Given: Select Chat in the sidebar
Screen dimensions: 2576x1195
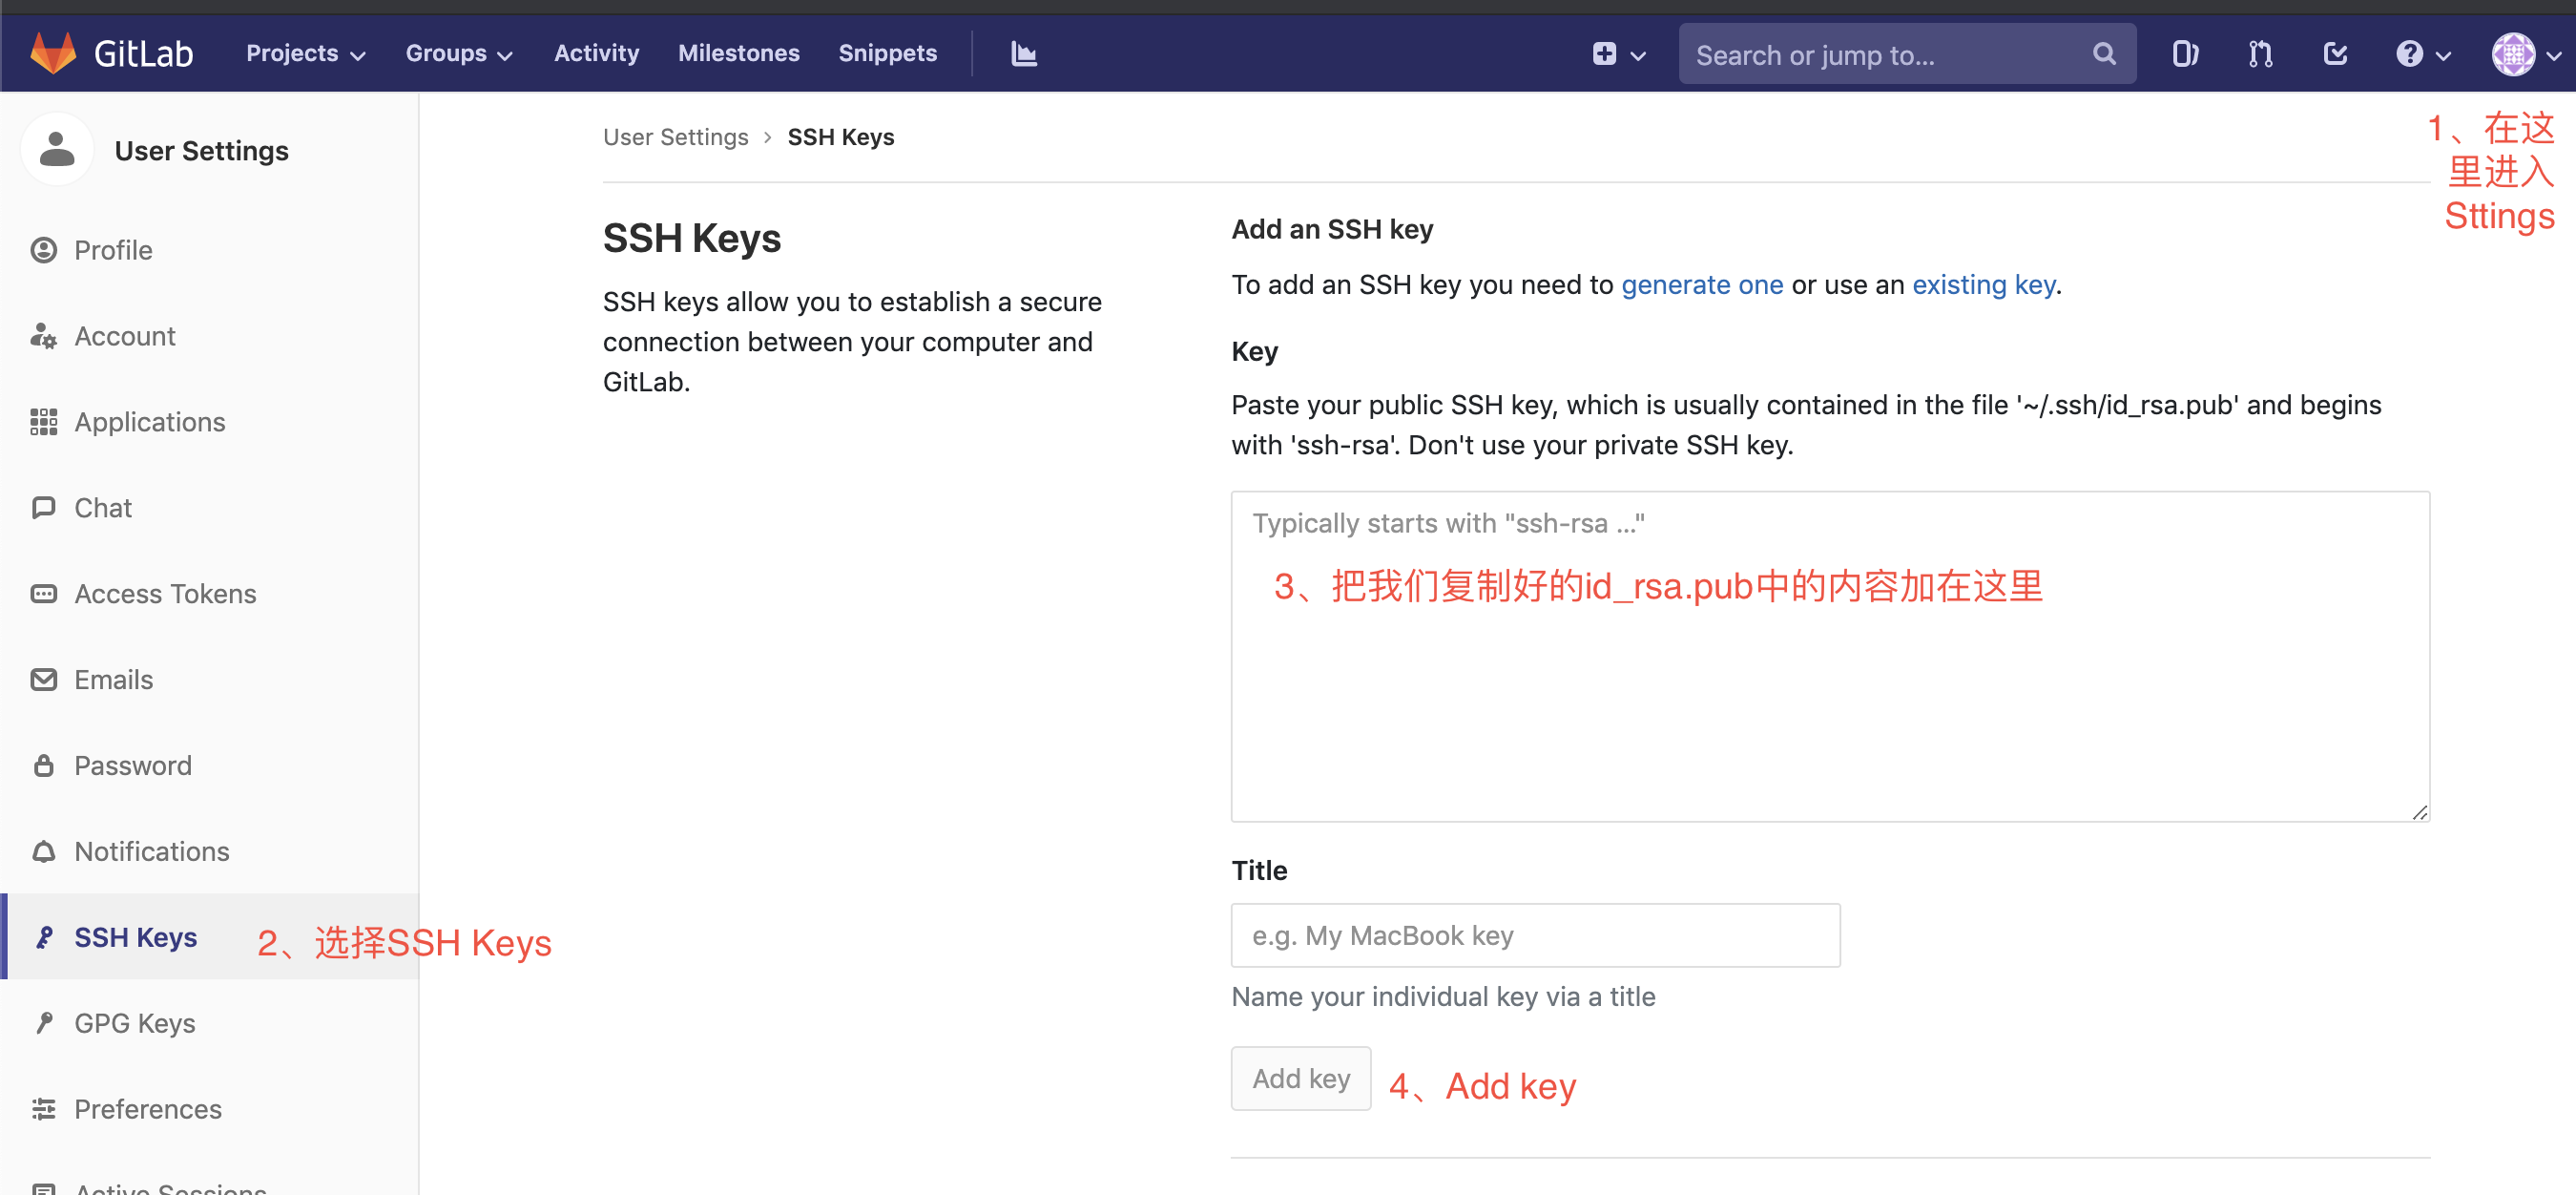Looking at the screenshot, I should coord(209,508).
